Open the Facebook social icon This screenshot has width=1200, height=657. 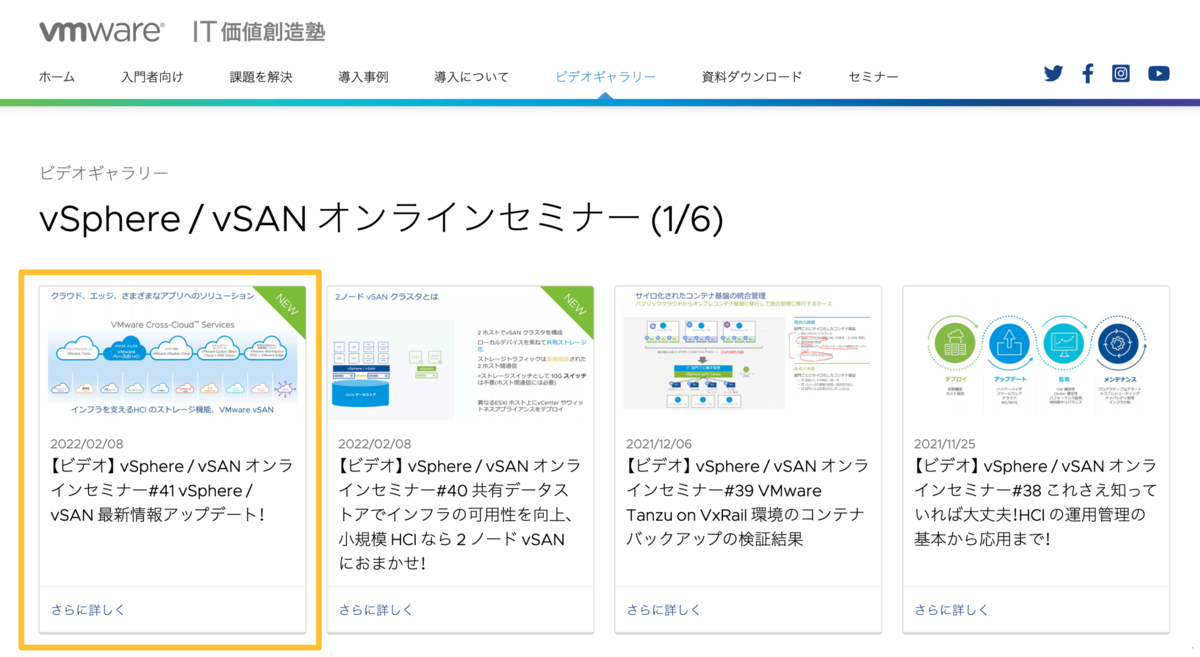(1088, 73)
